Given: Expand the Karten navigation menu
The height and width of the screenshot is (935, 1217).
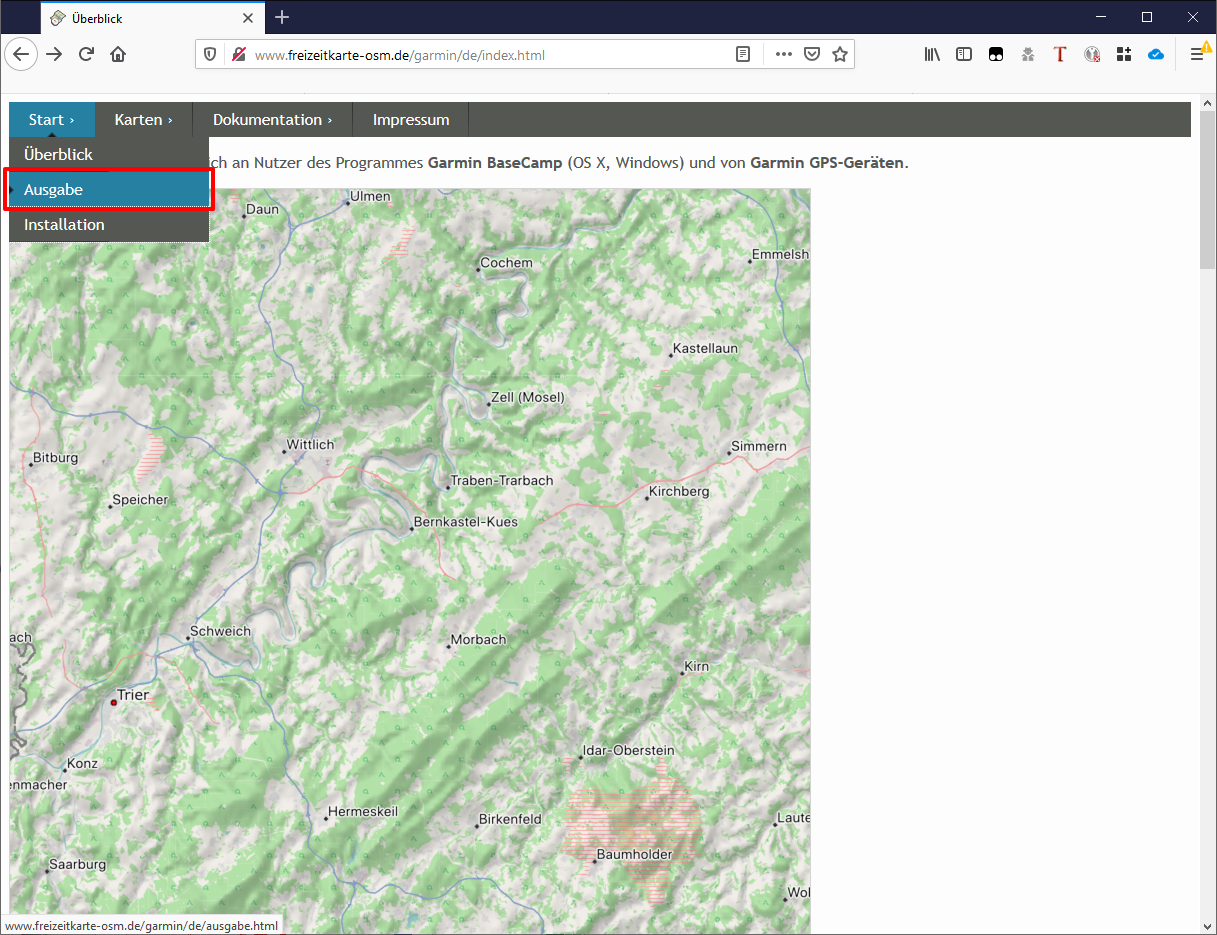Looking at the screenshot, I should 143,120.
